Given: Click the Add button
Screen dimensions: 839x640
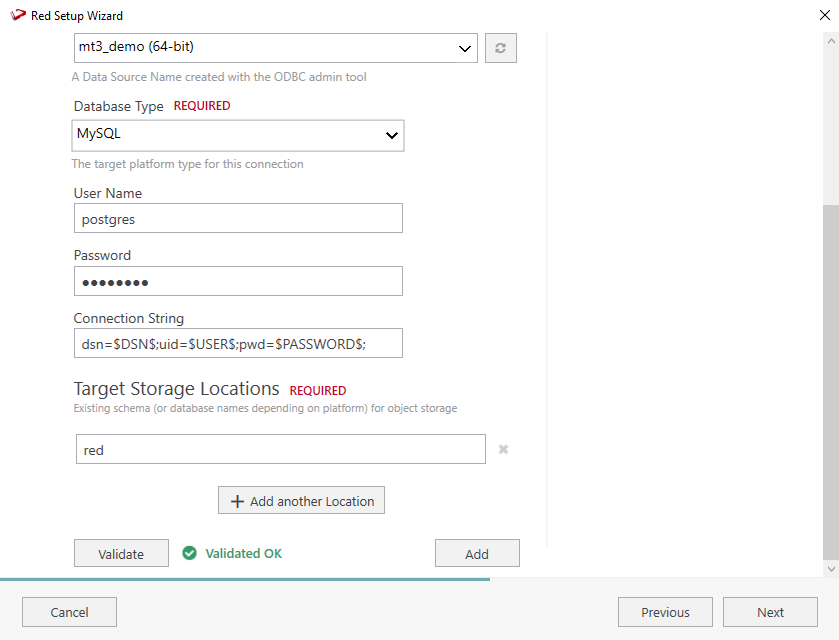Looking at the screenshot, I should coord(477,554).
